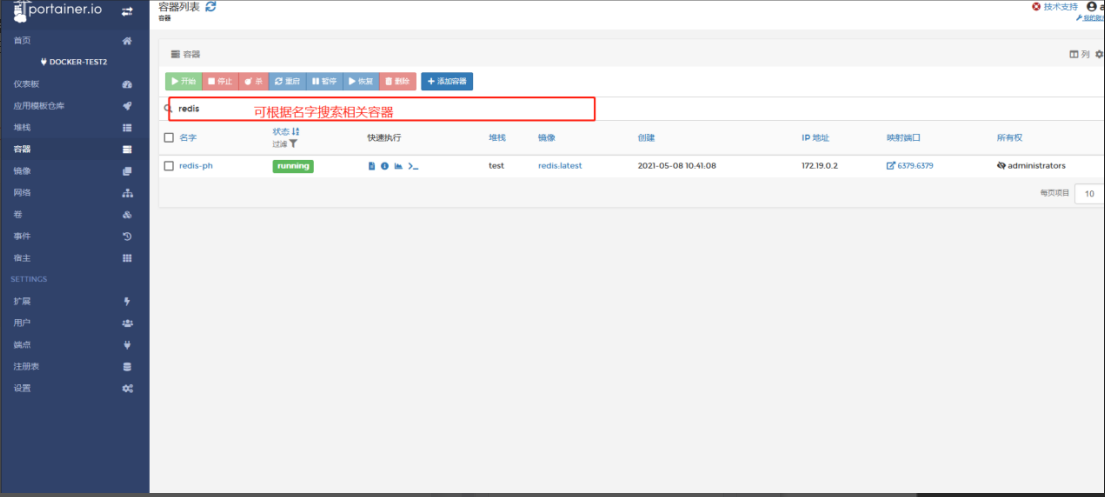The height and width of the screenshot is (497, 1105).
Task: Open inspect info icon for redis-ph
Action: pyautogui.click(x=385, y=166)
